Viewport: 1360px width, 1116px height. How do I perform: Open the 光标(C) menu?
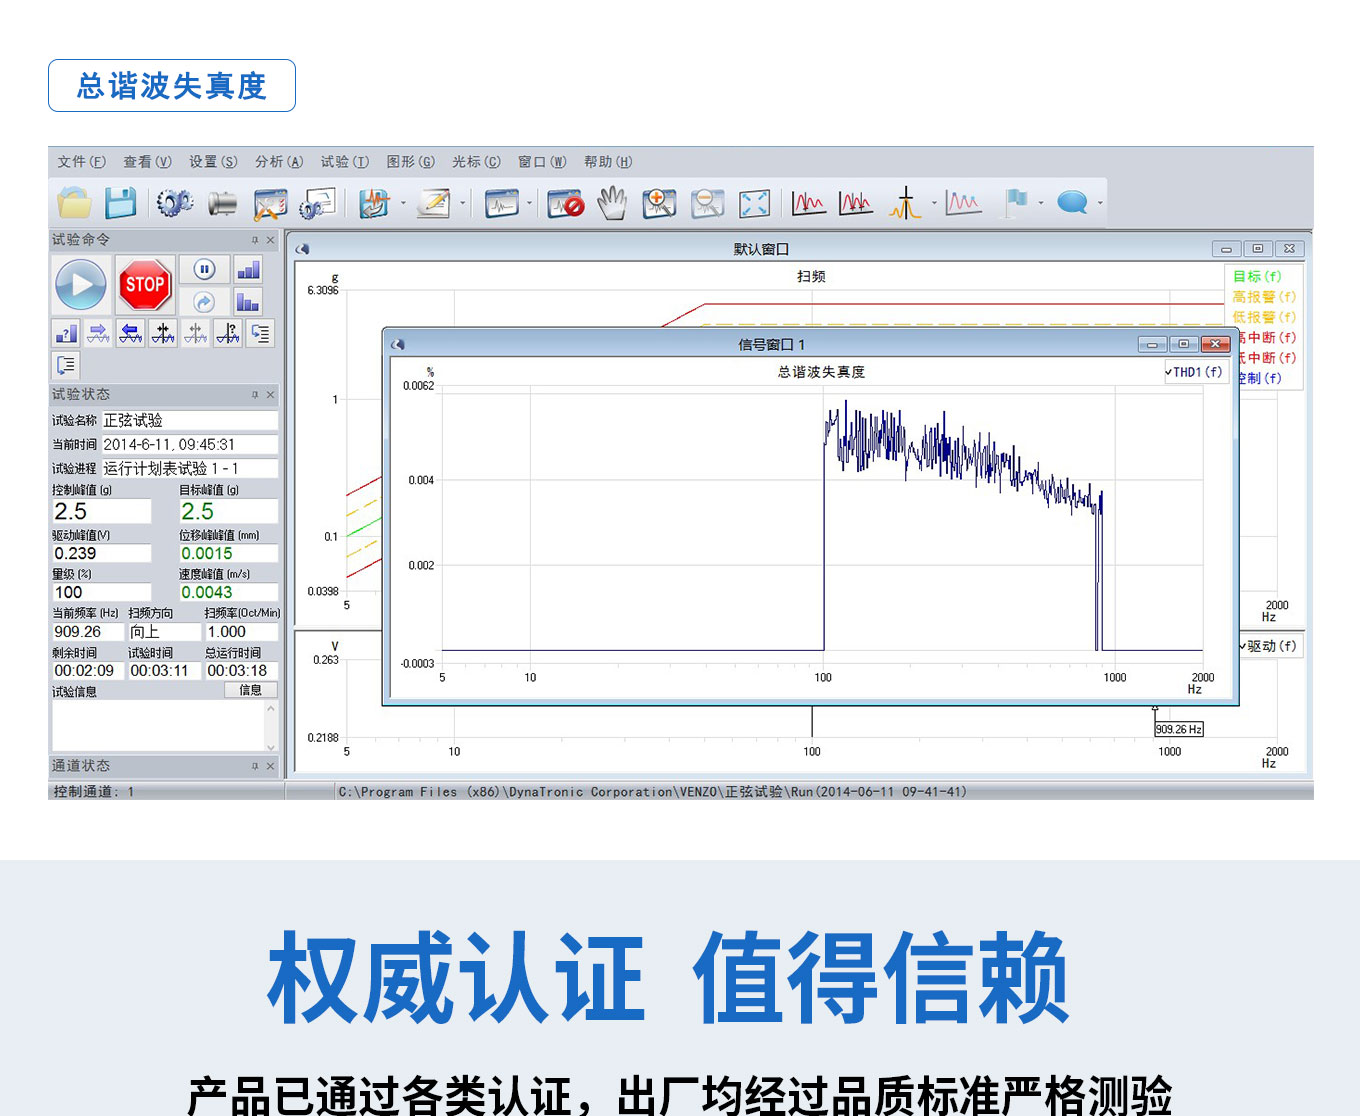point(476,162)
